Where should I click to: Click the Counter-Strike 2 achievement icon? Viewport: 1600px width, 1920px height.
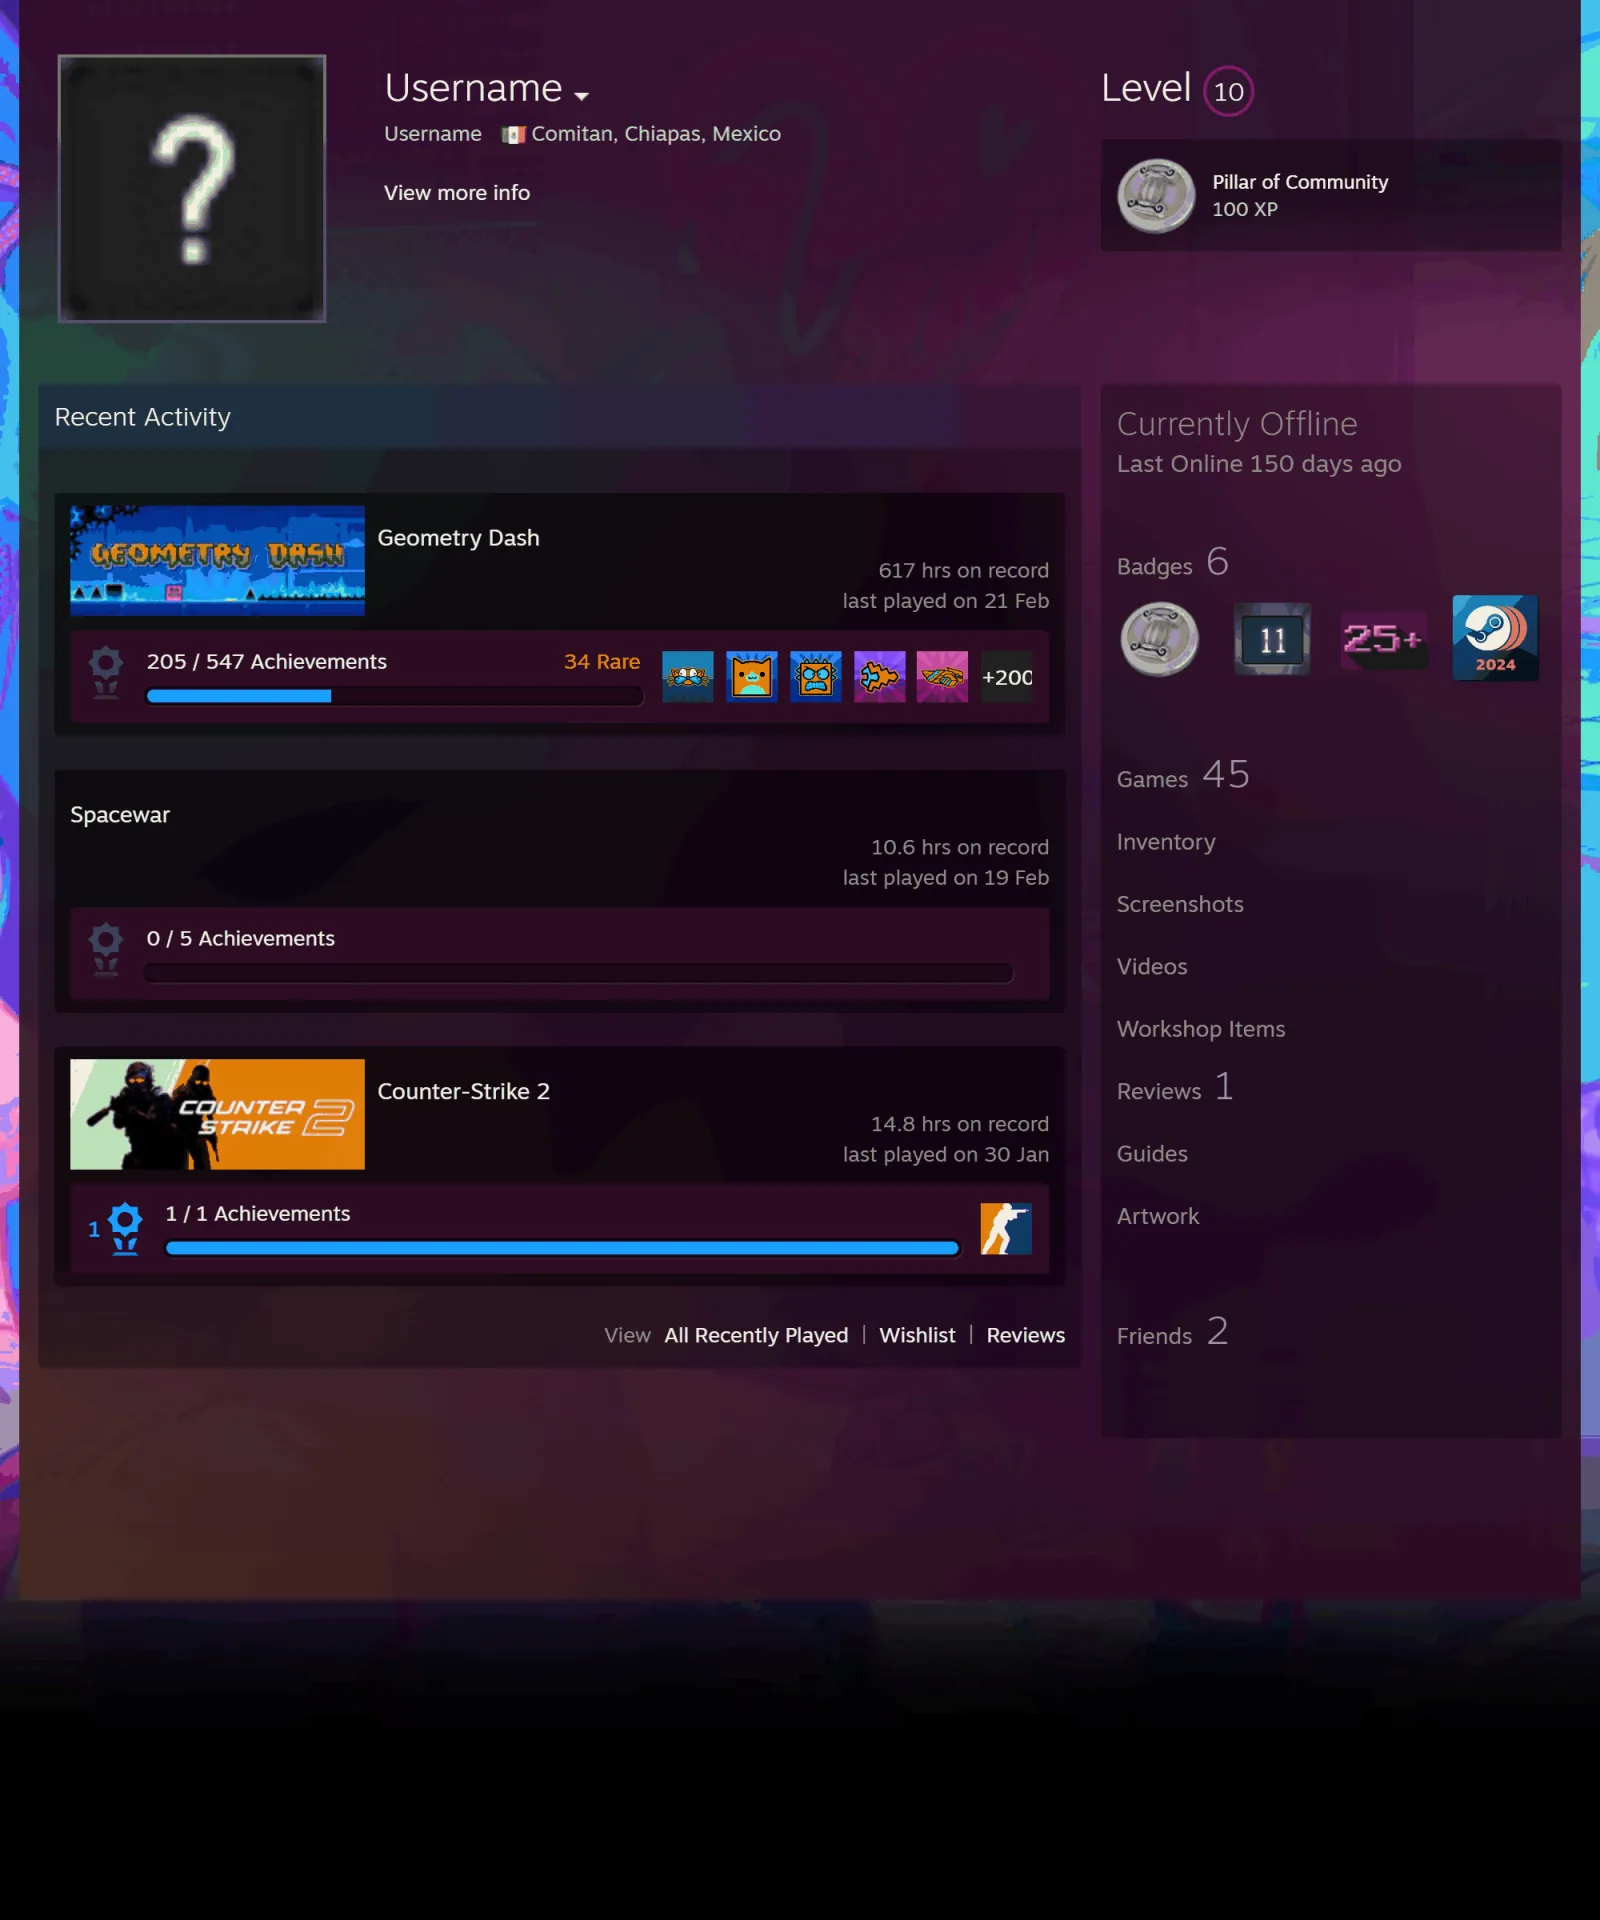click(1006, 1228)
